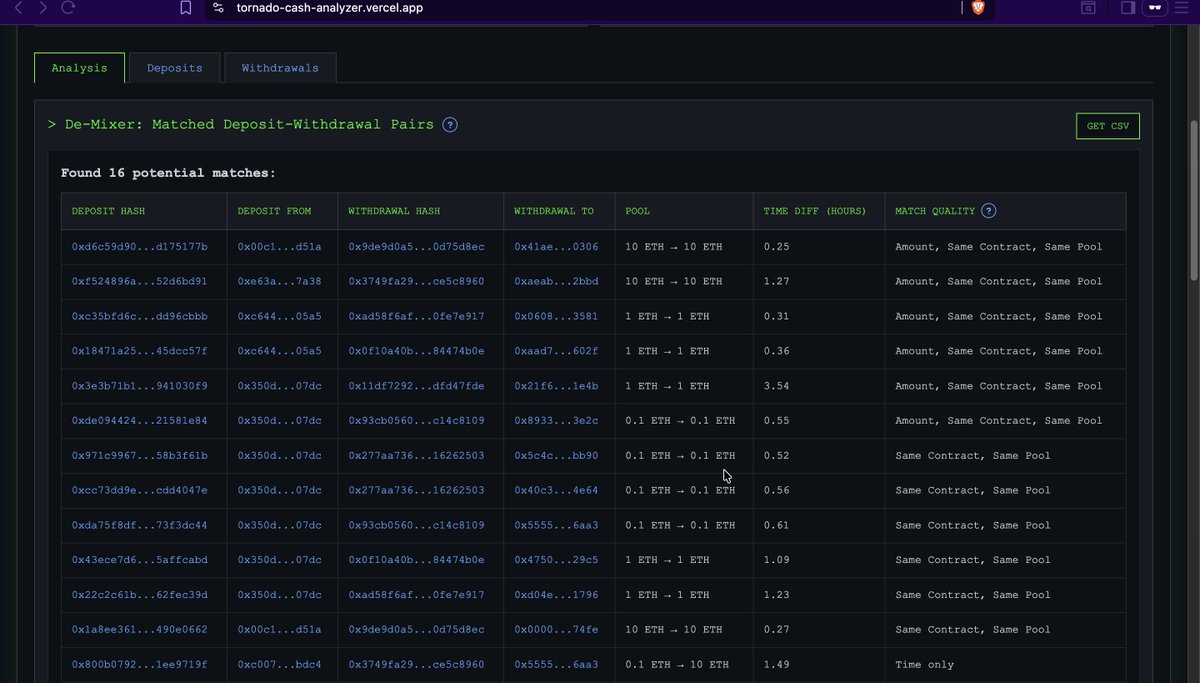Open the glasses icon in the toolbar
The width and height of the screenshot is (1200, 683).
pyautogui.click(x=1157, y=7)
